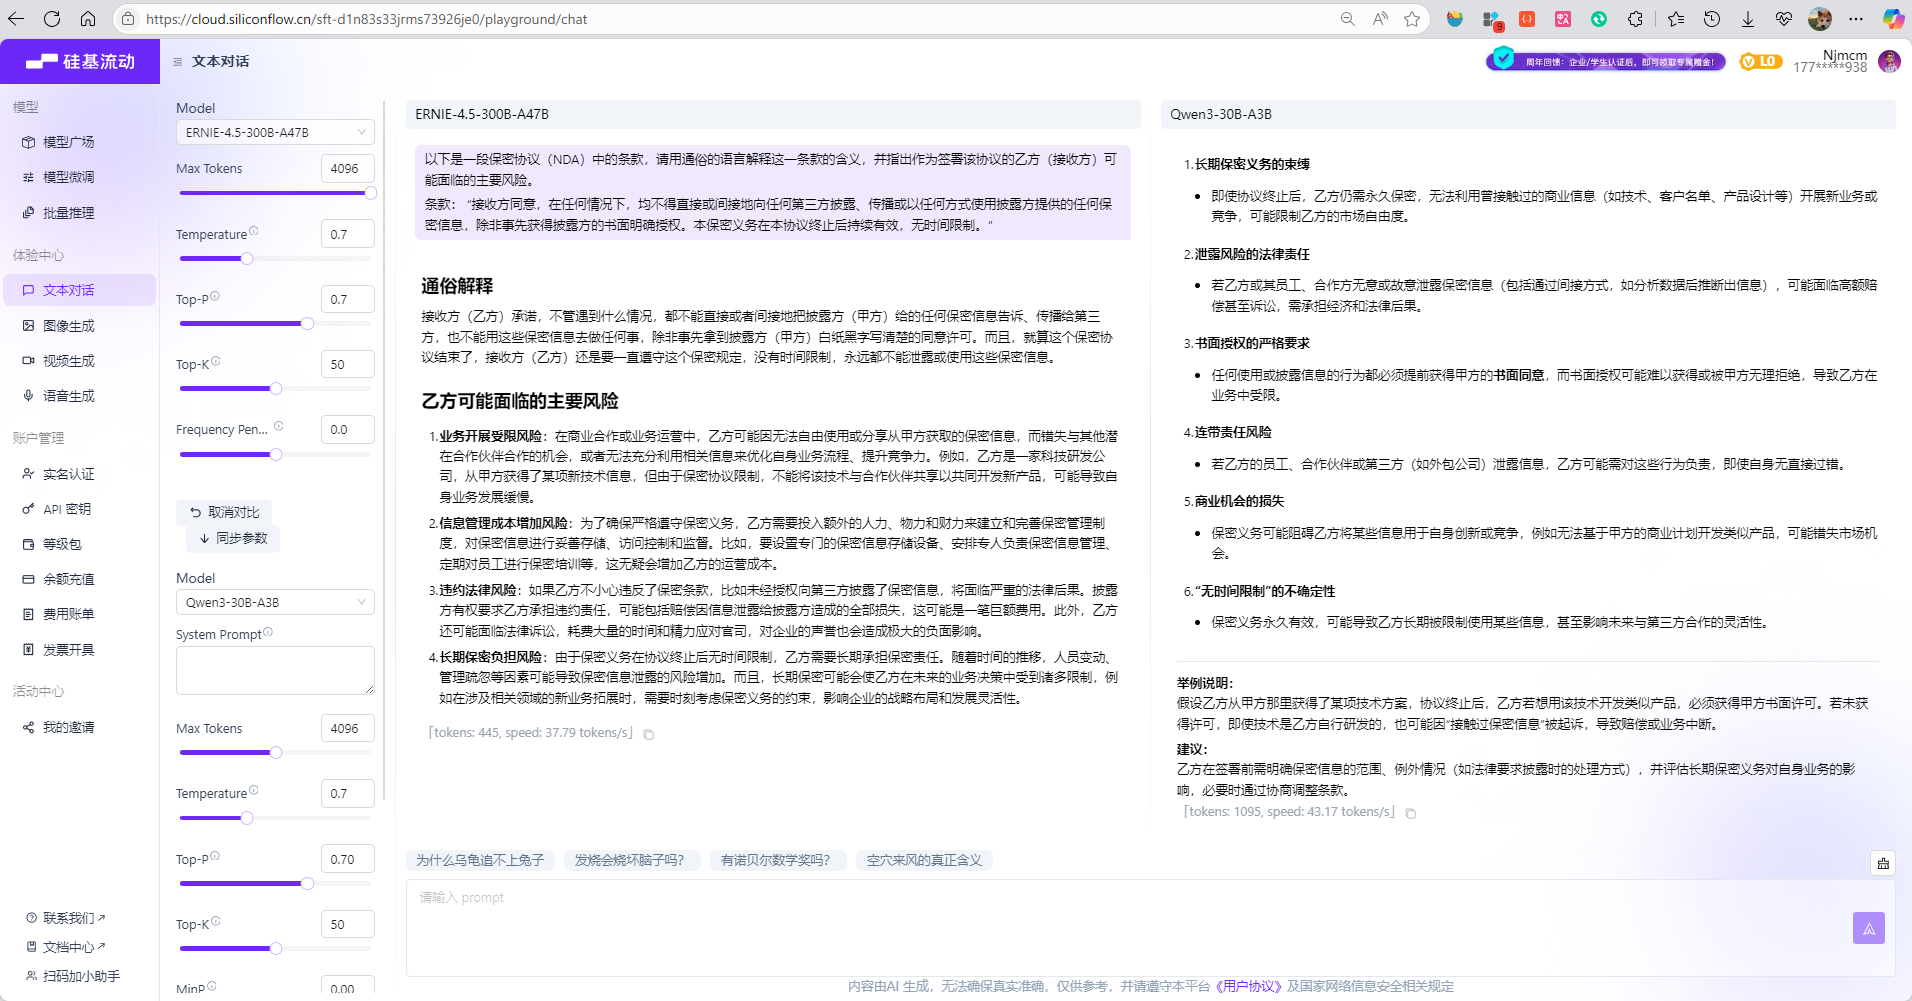This screenshot has height=1001, width=1912.
Task: Open the ERNIE-4.5-300B-A47B model dropdown
Action: pyautogui.click(x=275, y=132)
